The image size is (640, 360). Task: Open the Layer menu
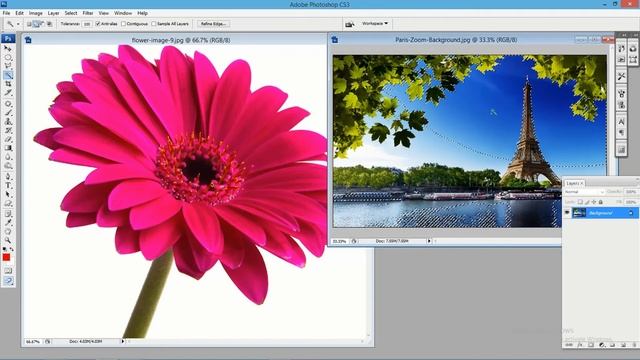(53, 13)
